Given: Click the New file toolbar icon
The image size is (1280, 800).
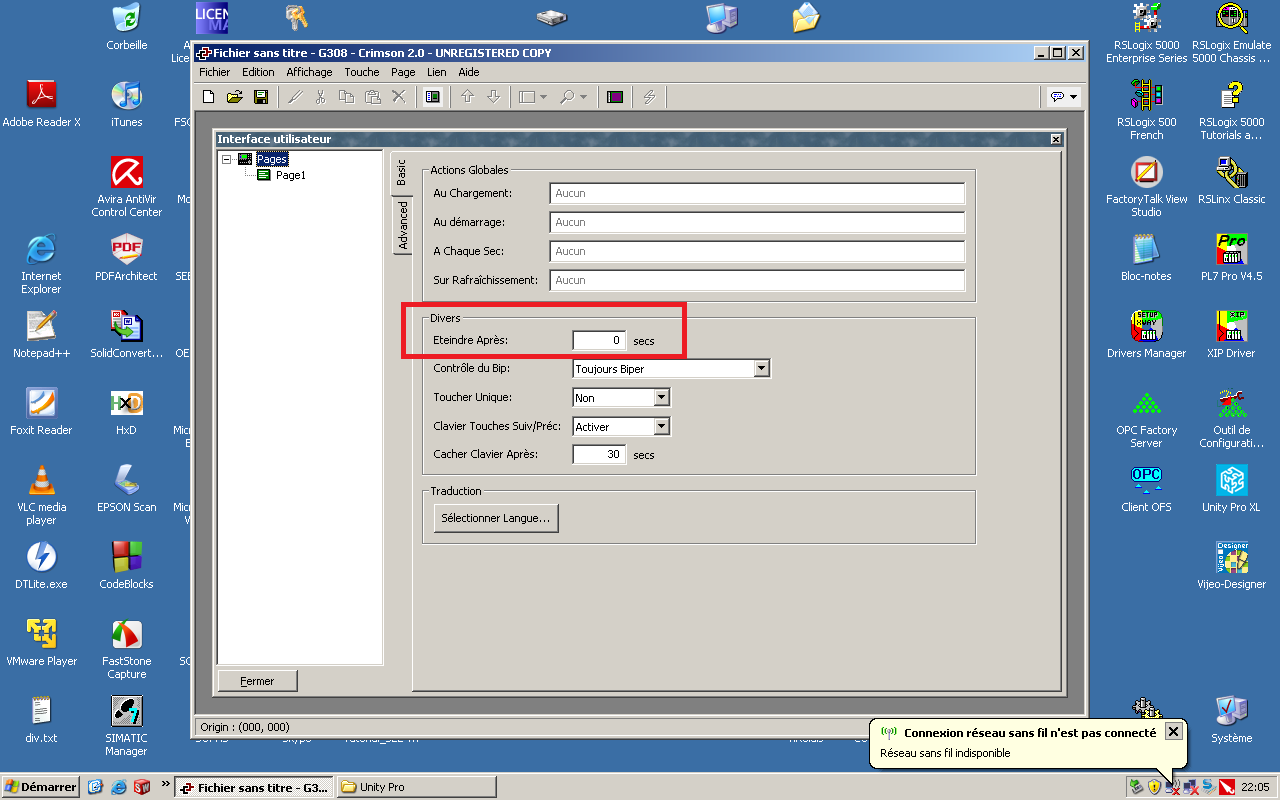Looking at the screenshot, I should (209, 97).
